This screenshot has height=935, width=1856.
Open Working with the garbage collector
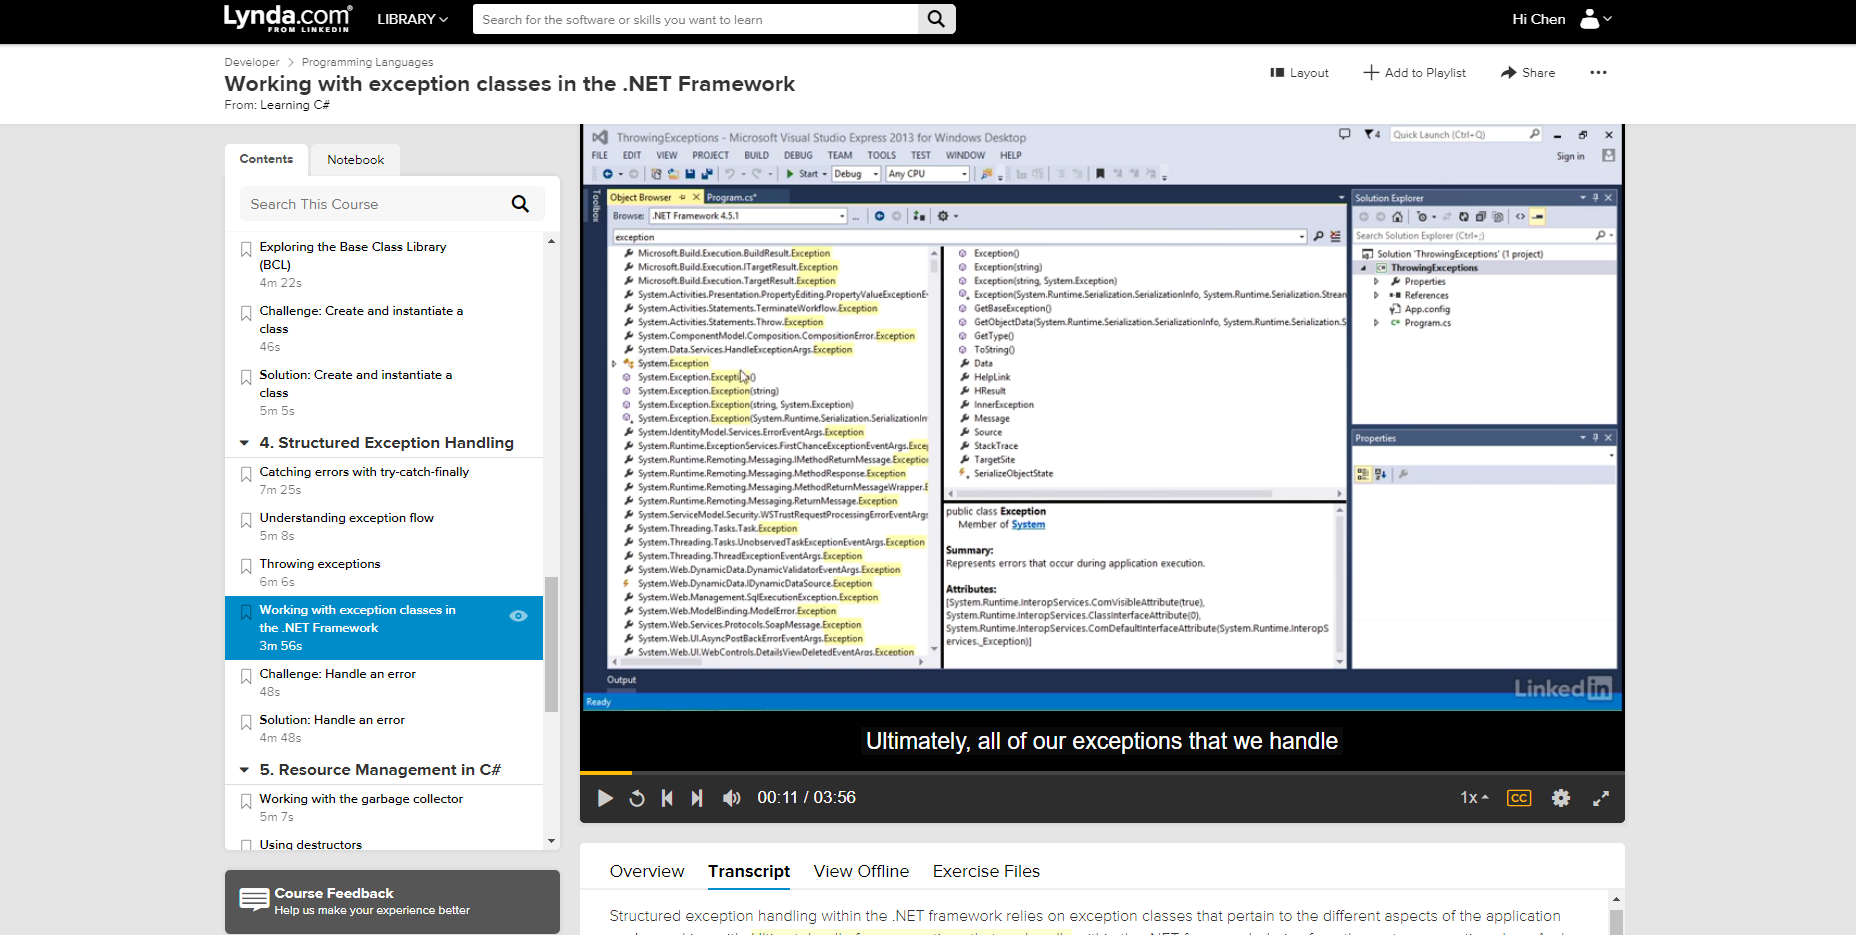361,799
